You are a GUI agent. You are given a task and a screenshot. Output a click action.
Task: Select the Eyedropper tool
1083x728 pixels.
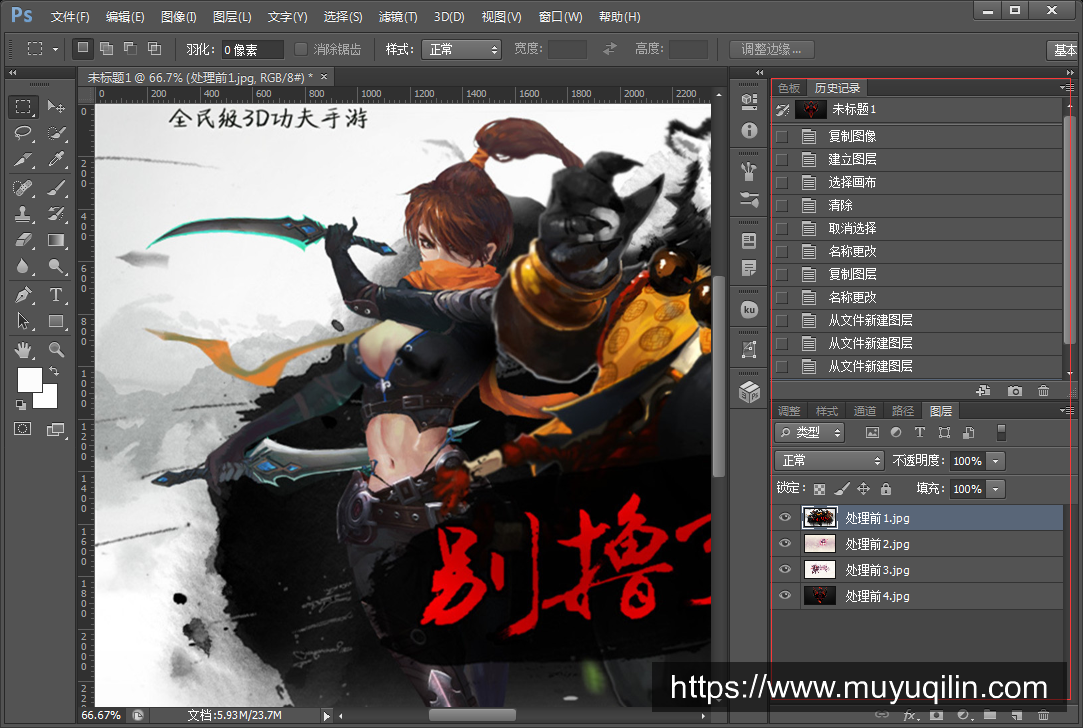pos(57,160)
